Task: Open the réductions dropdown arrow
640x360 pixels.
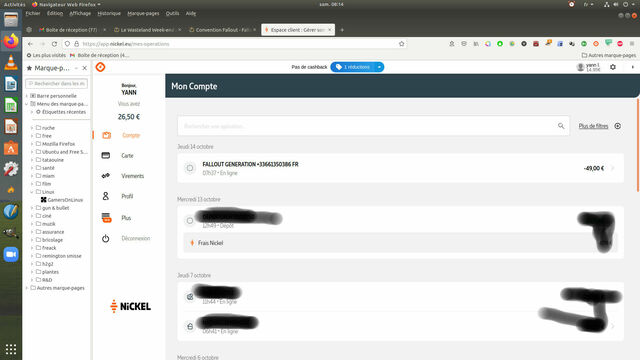Action: tap(379, 67)
